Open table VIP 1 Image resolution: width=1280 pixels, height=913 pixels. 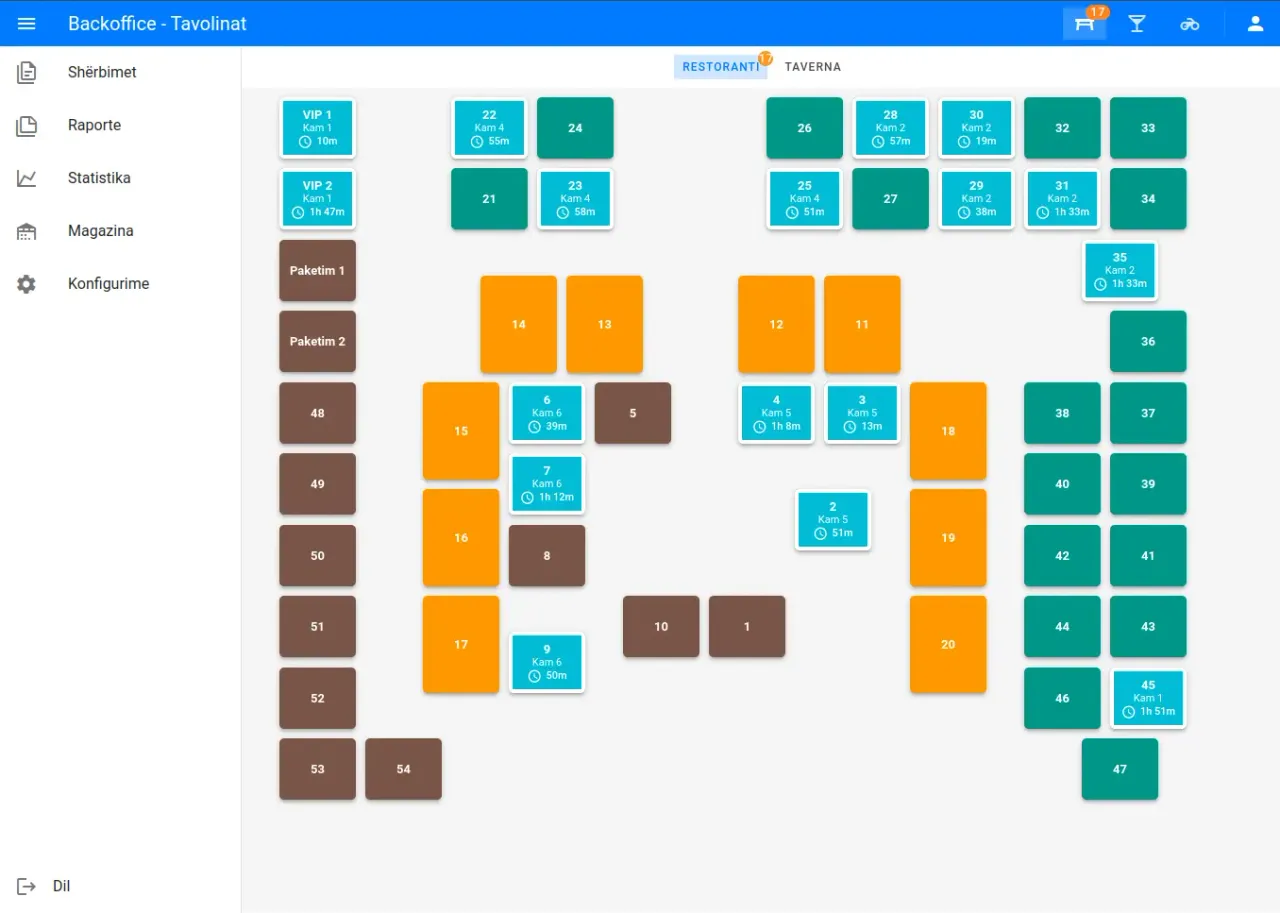click(317, 127)
